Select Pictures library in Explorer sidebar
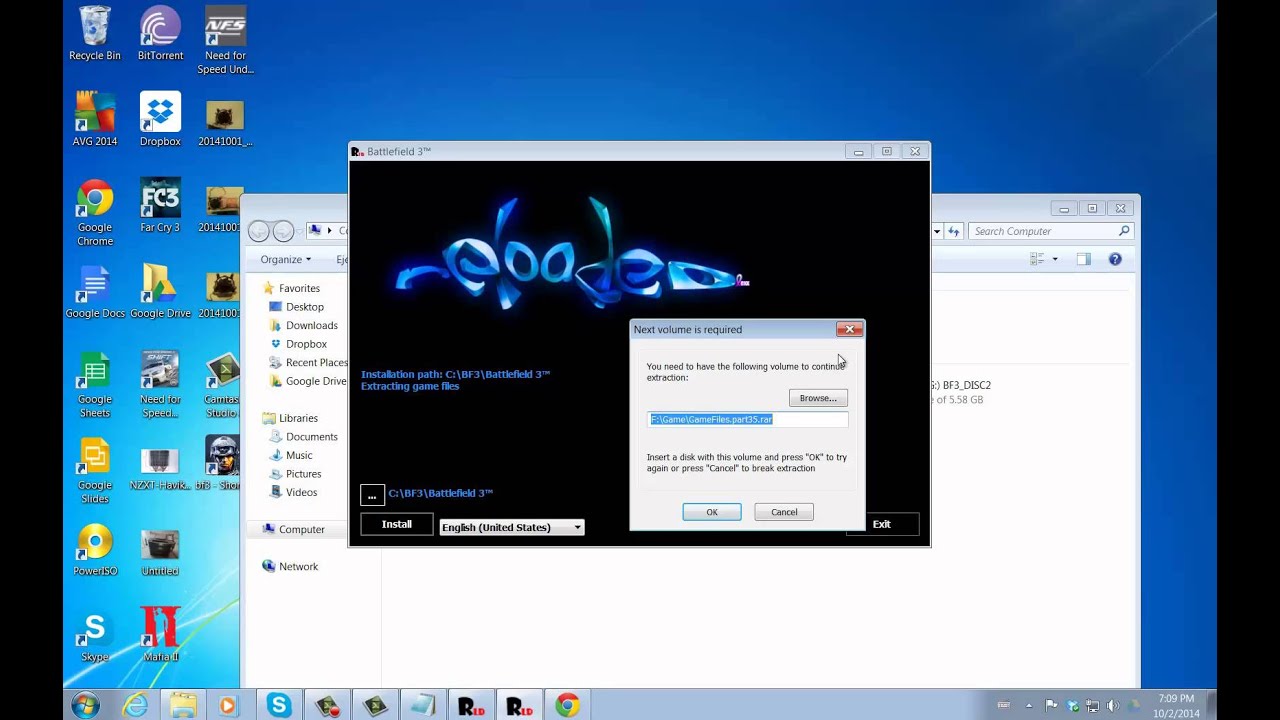 303,474
